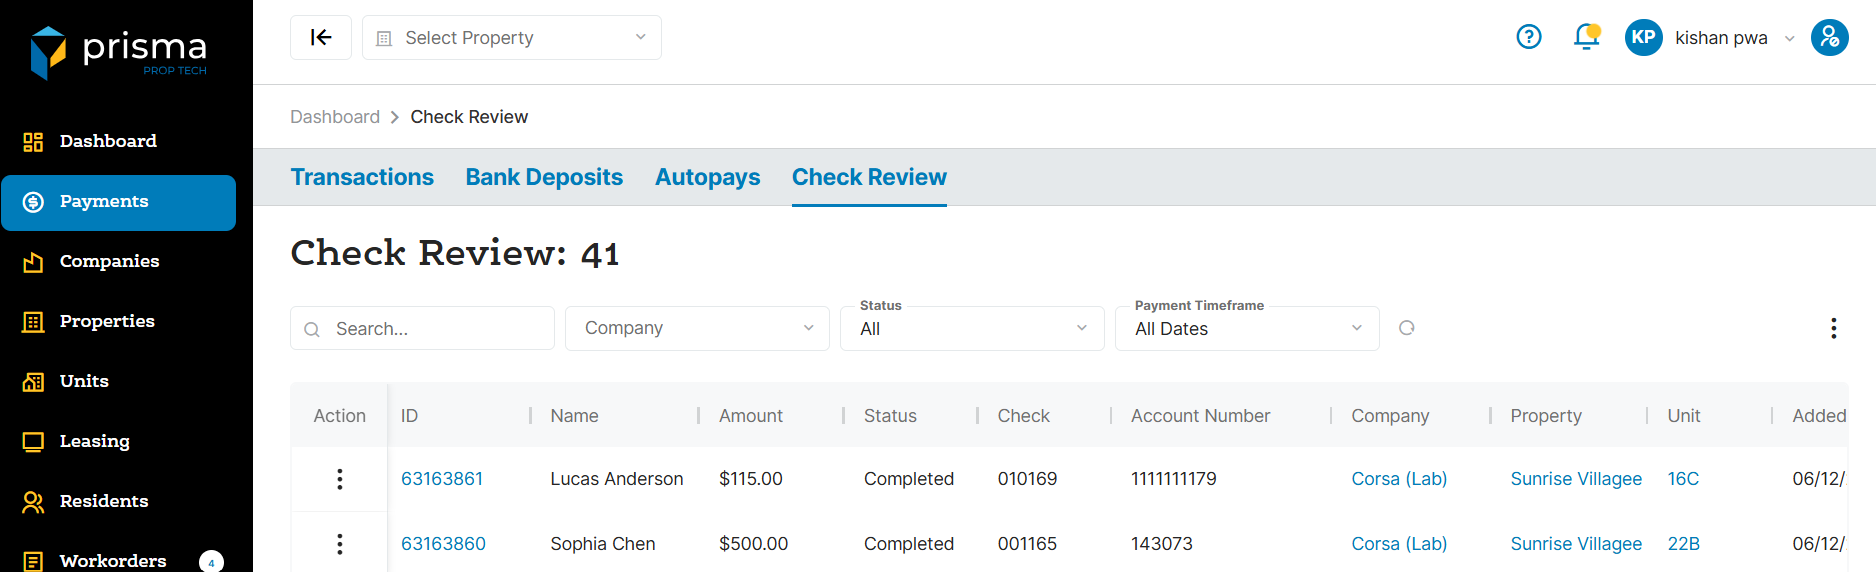Open the table options three-dot menu
This screenshot has height=572, width=1876.
1832,329
